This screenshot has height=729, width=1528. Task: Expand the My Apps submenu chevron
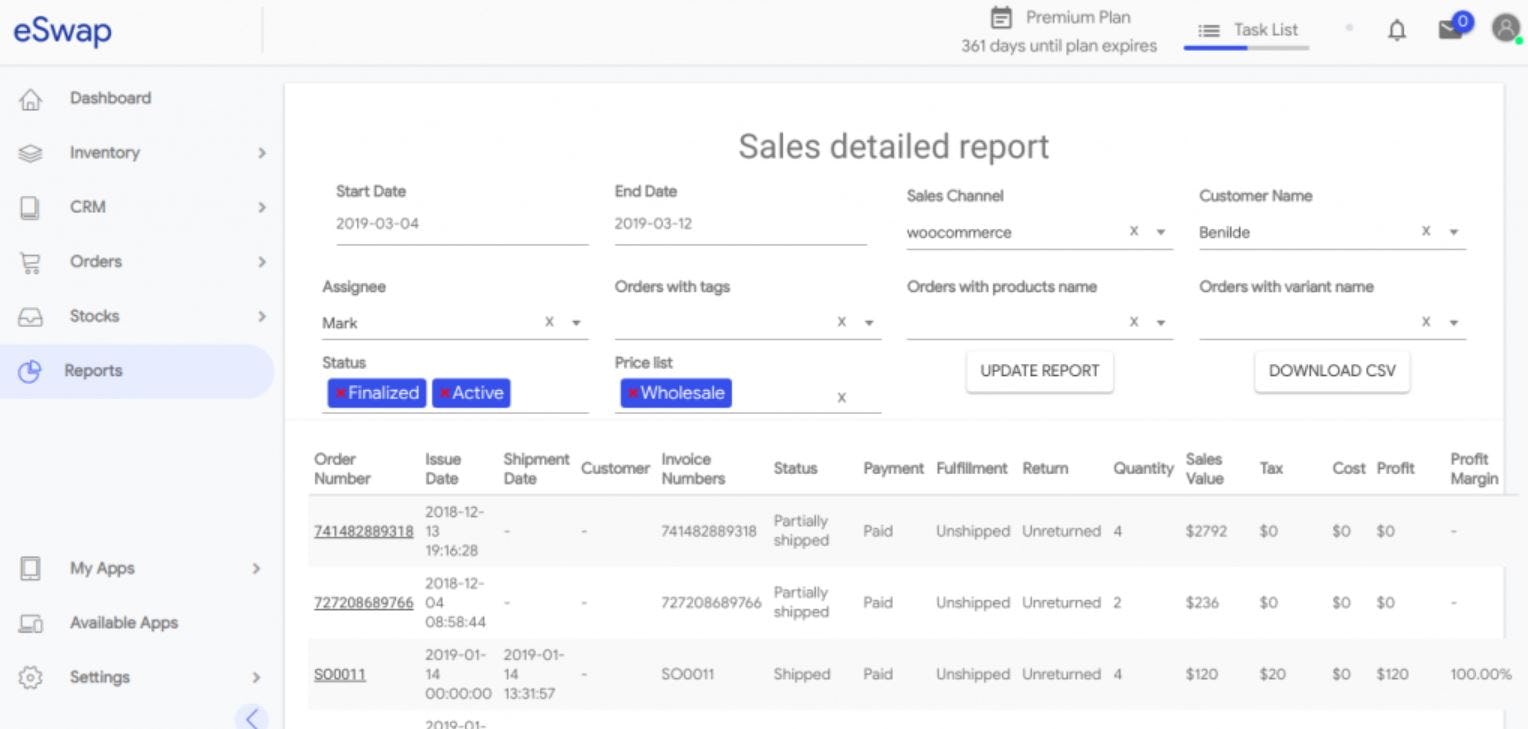256,569
